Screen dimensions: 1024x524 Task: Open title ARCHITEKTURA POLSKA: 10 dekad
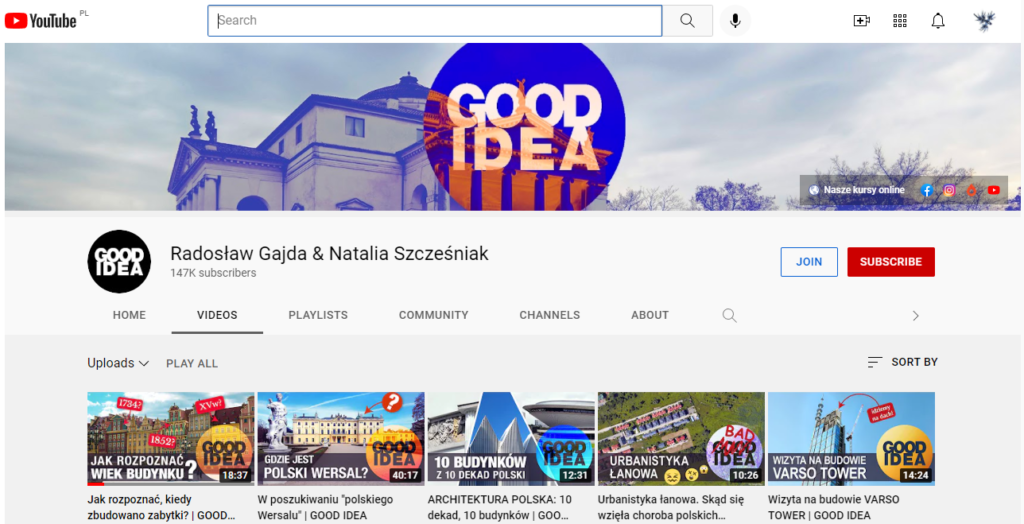point(500,507)
